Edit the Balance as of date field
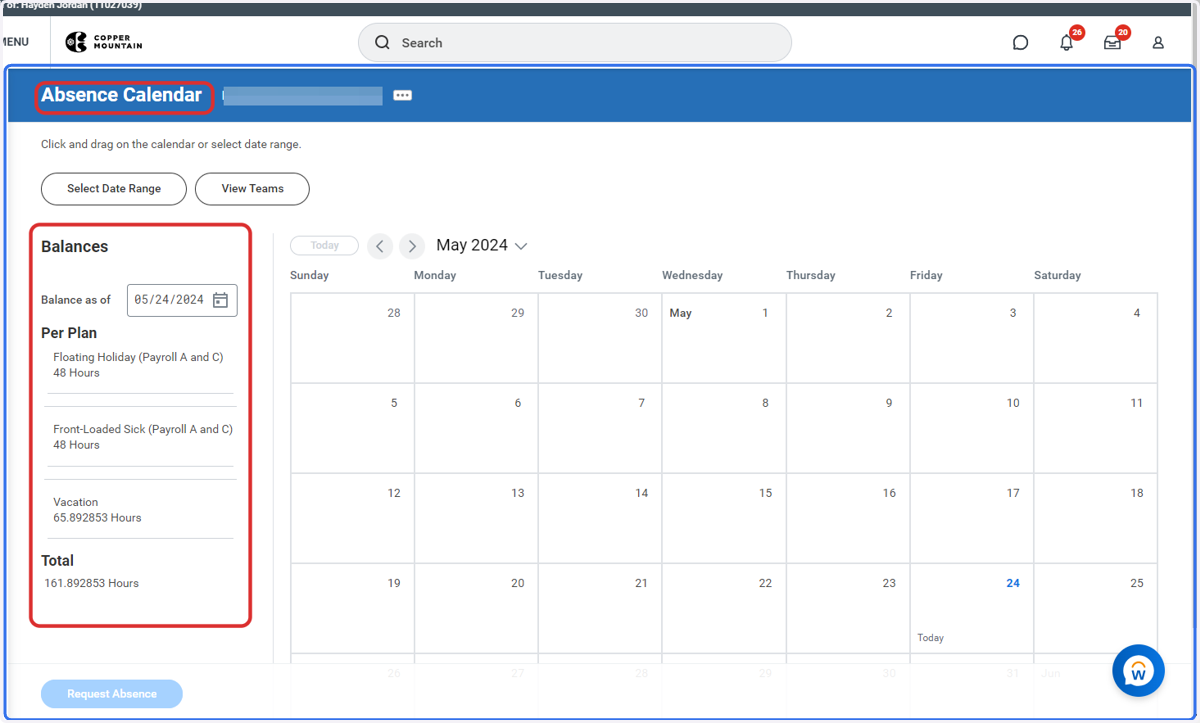This screenshot has width=1200, height=723. [182, 300]
